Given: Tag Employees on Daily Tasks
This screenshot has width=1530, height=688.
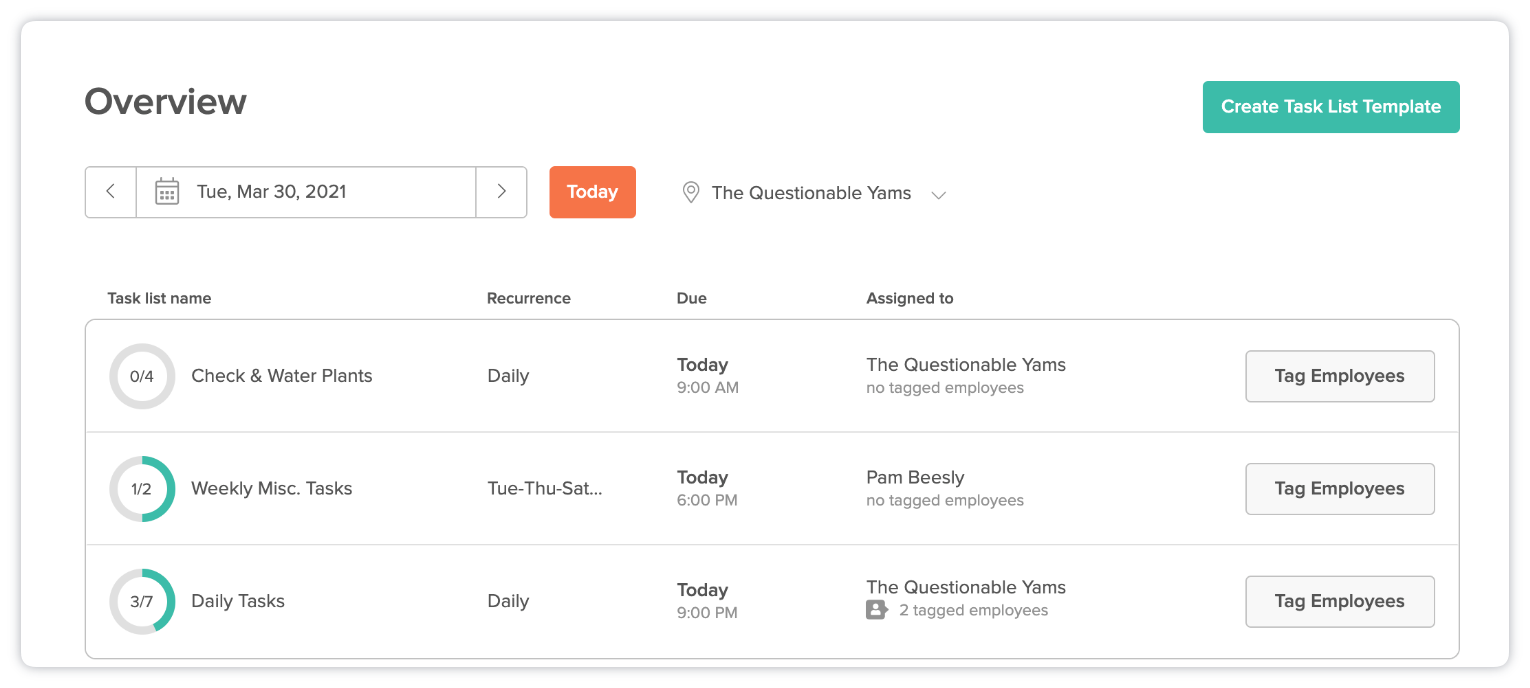Looking at the screenshot, I should pyautogui.click(x=1340, y=601).
